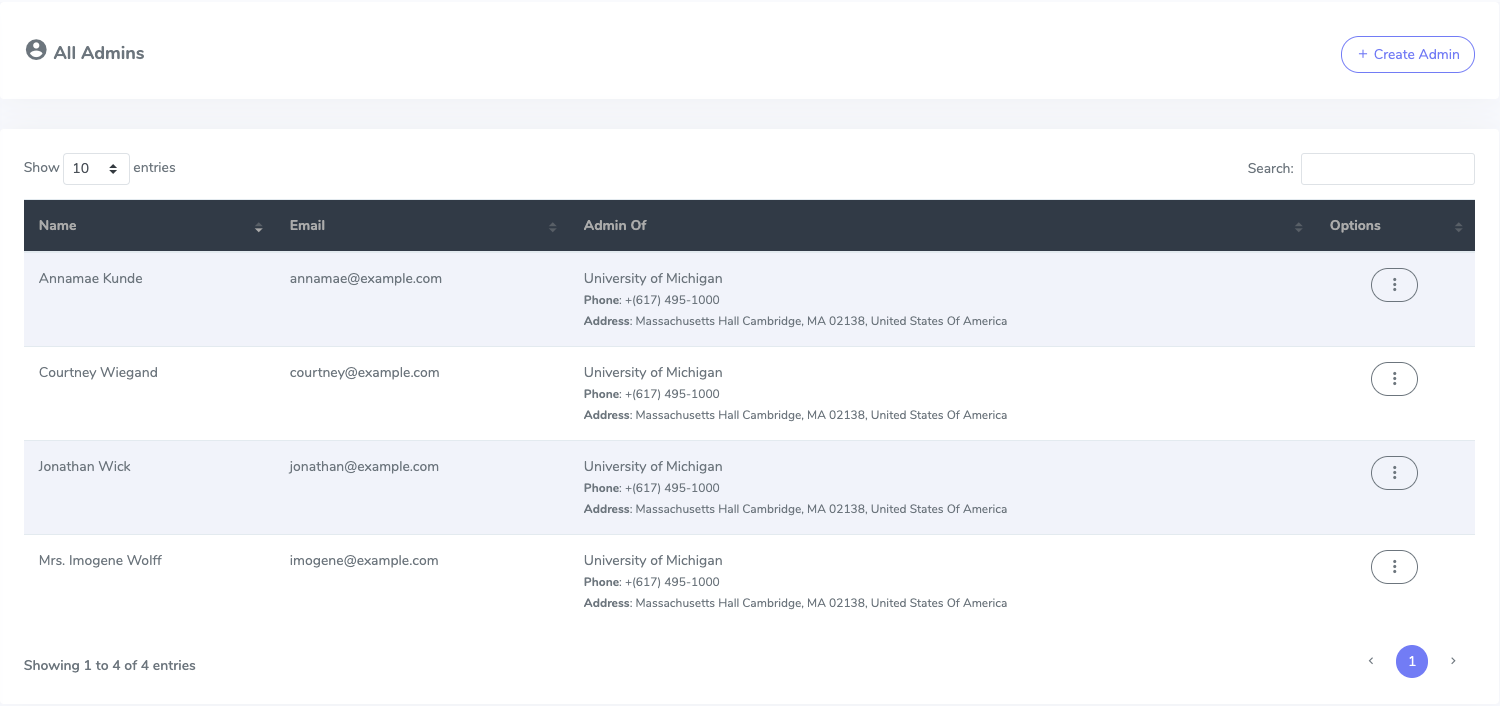The width and height of the screenshot is (1500, 706).
Task: Click the Email column sort arrows
Action: tap(552, 227)
